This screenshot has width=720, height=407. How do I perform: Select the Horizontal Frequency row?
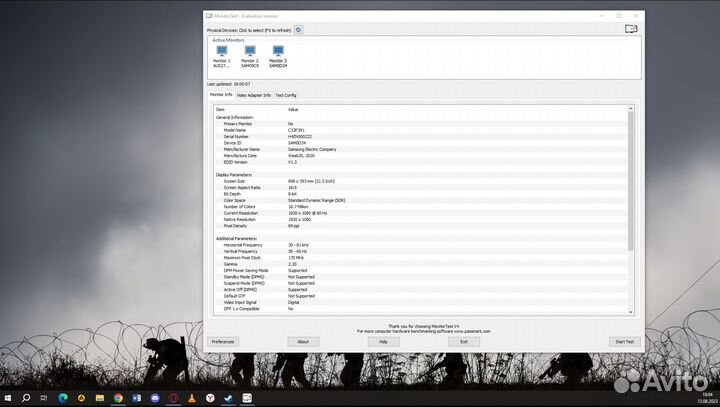[421, 245]
